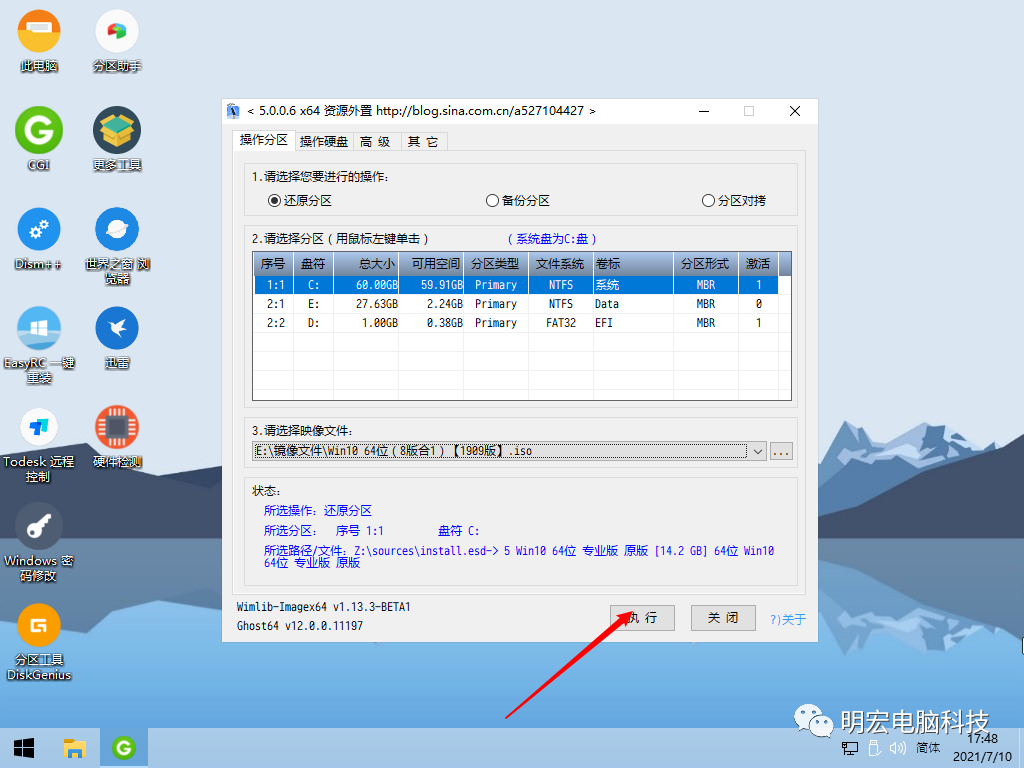Viewport: 1024px width, 768px height.
Task: Click the volume tray icon
Action: pyautogui.click(x=898, y=748)
